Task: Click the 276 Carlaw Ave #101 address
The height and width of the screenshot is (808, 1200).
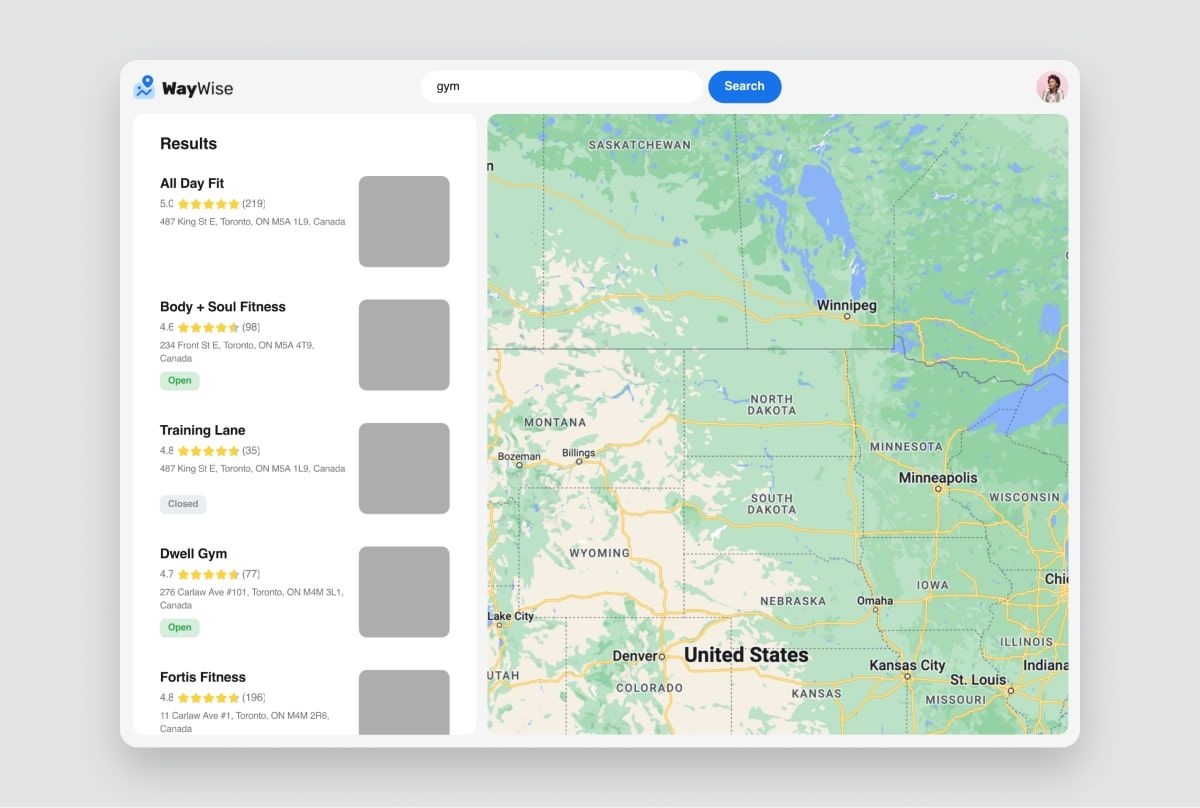Action: pos(252,598)
